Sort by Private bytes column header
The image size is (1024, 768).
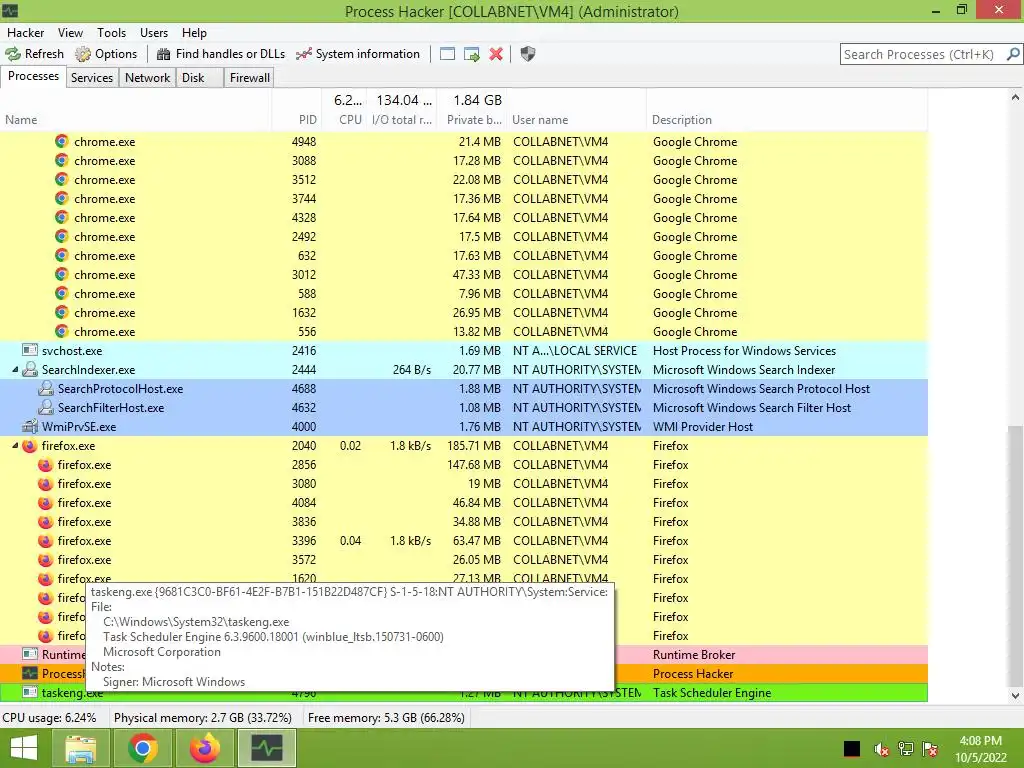click(474, 120)
